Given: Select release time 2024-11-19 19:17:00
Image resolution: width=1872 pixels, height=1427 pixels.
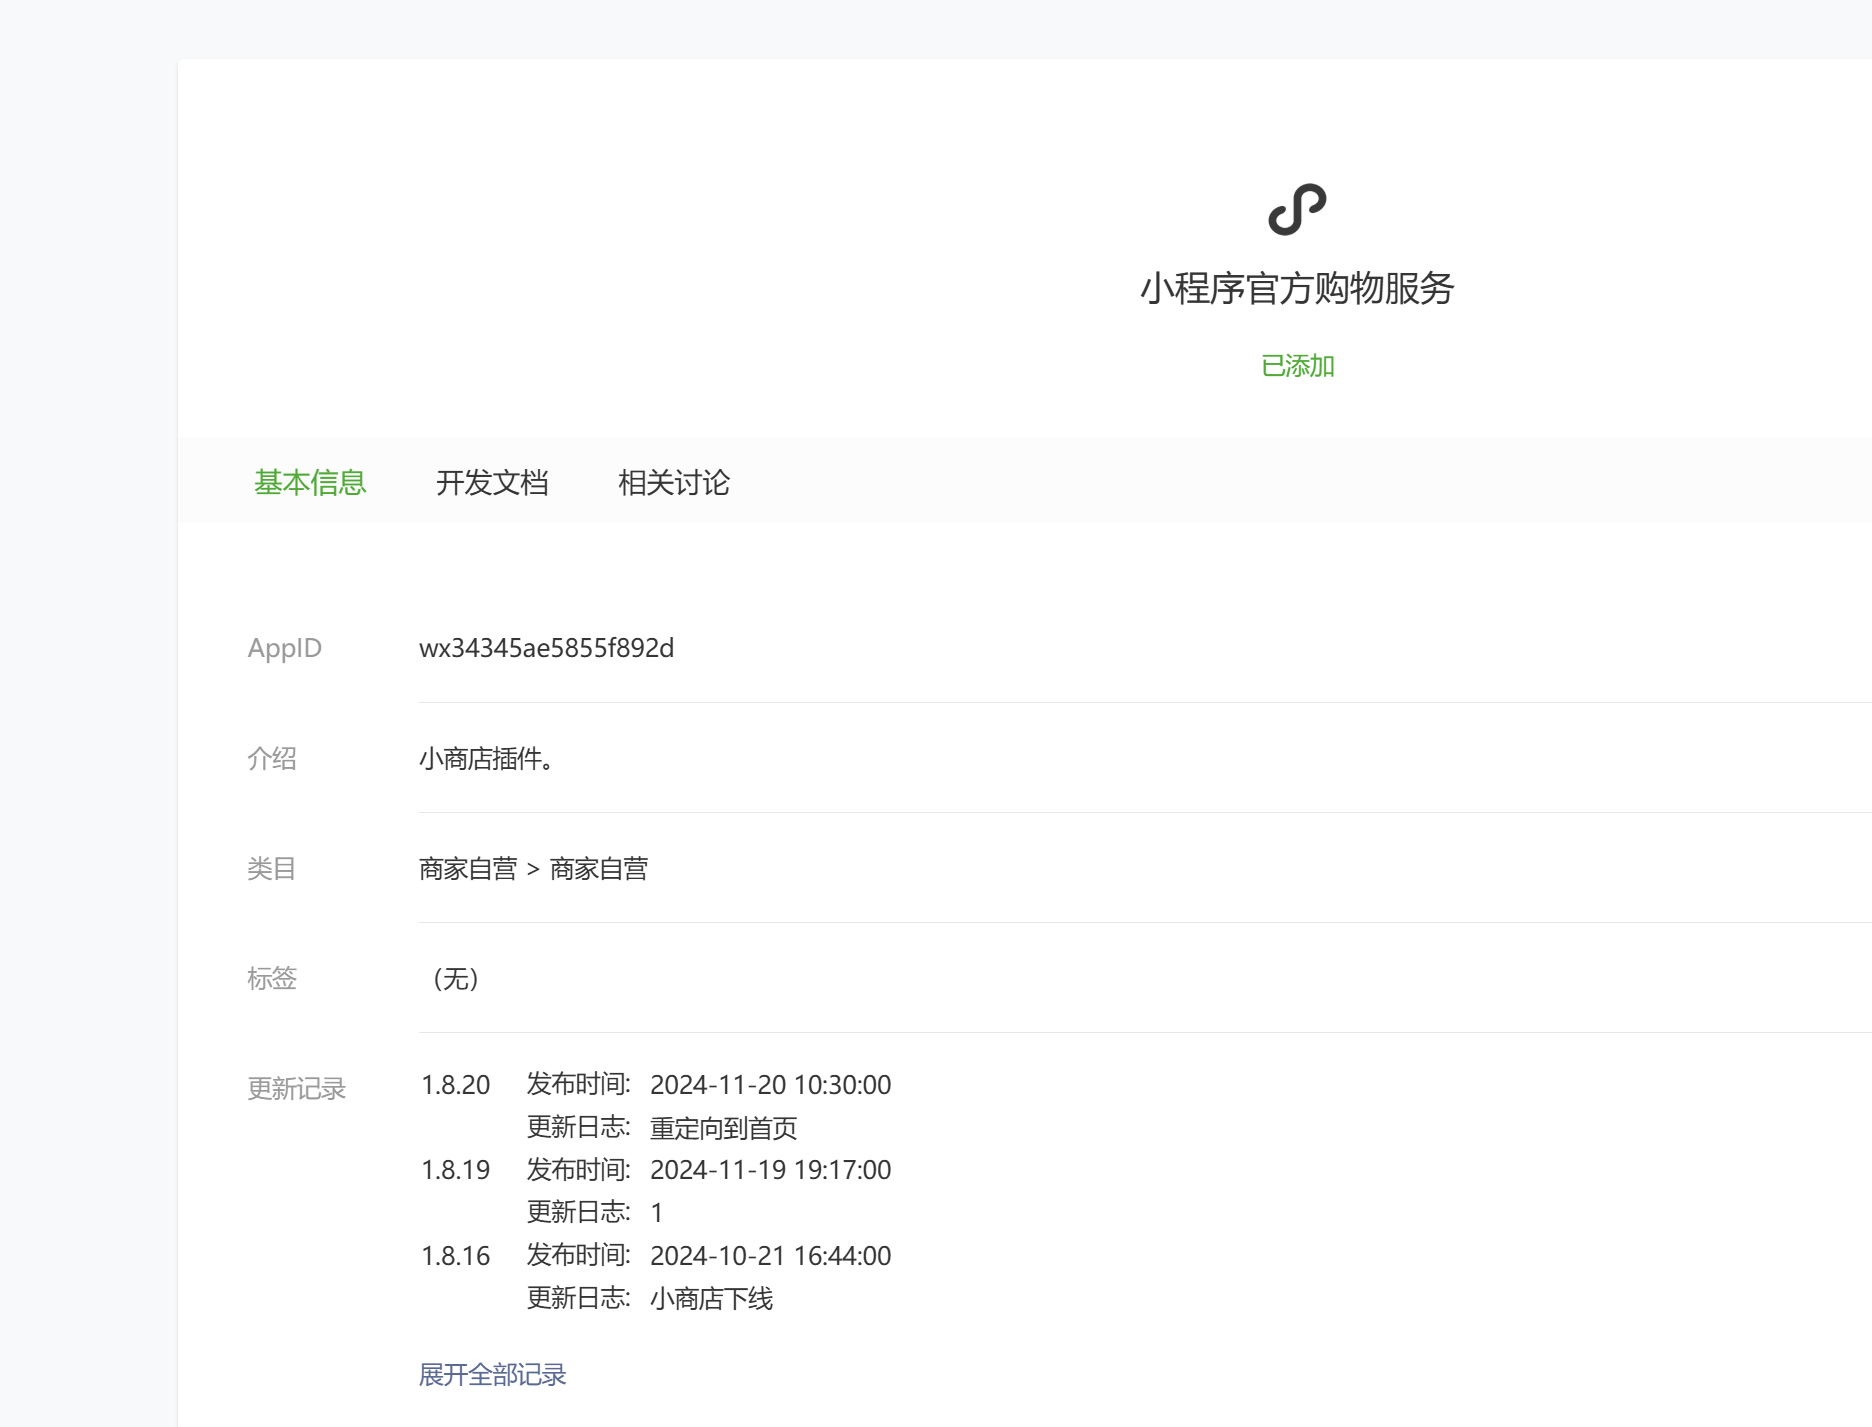Looking at the screenshot, I should [x=771, y=1170].
